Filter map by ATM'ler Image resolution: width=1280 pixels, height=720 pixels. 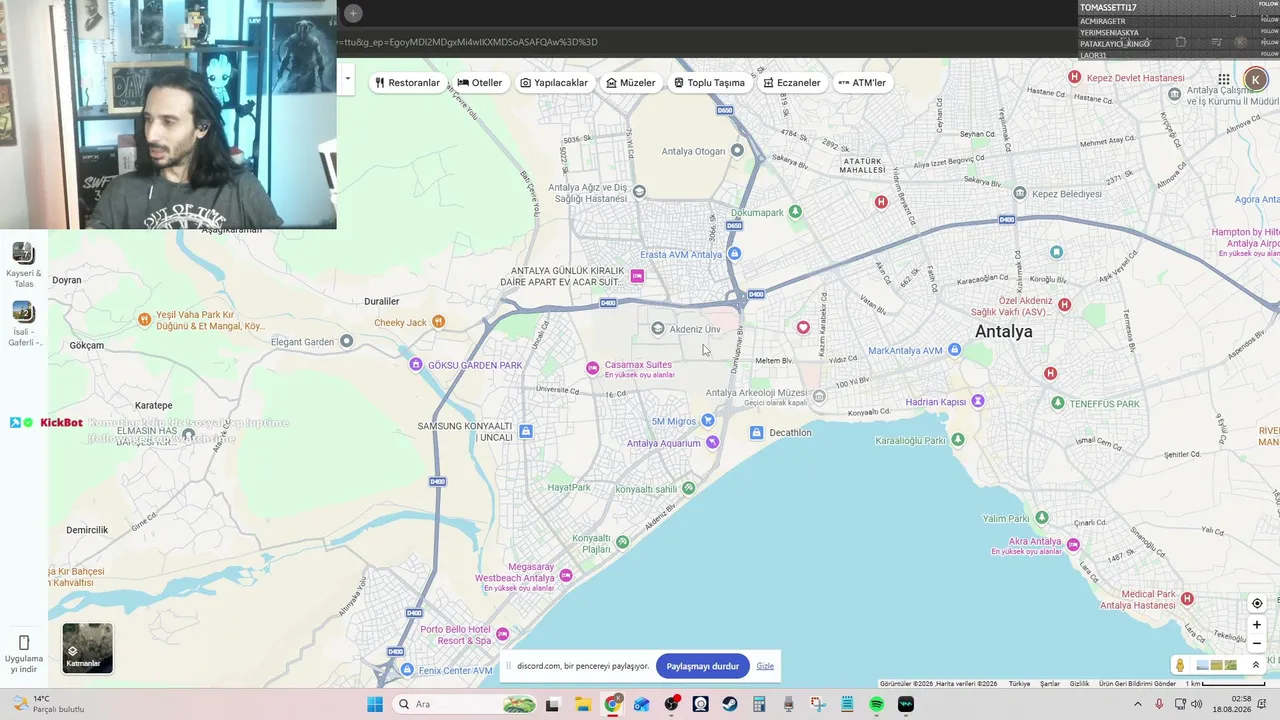tap(862, 82)
